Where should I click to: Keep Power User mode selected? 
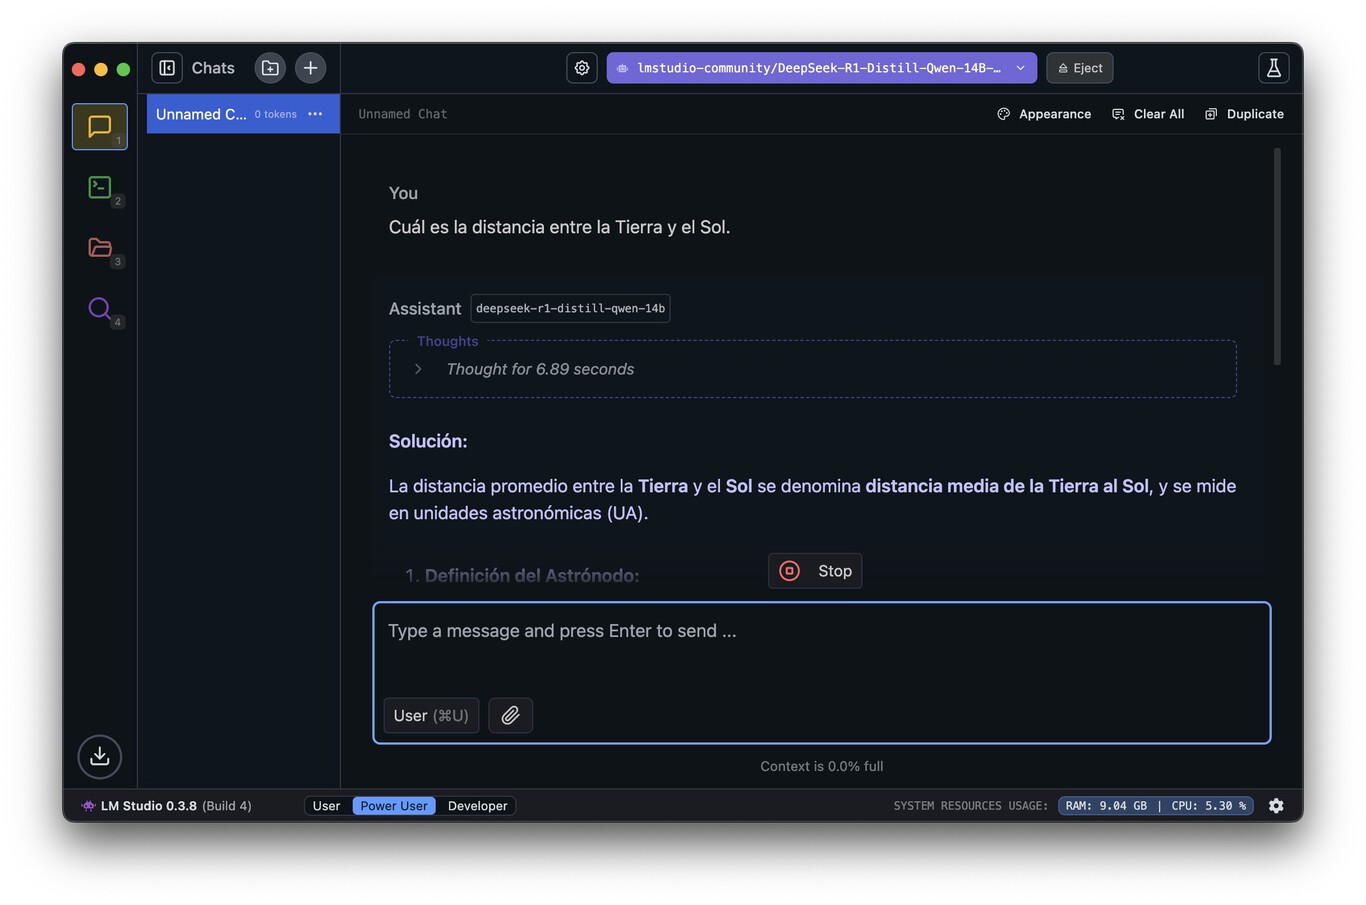point(393,805)
